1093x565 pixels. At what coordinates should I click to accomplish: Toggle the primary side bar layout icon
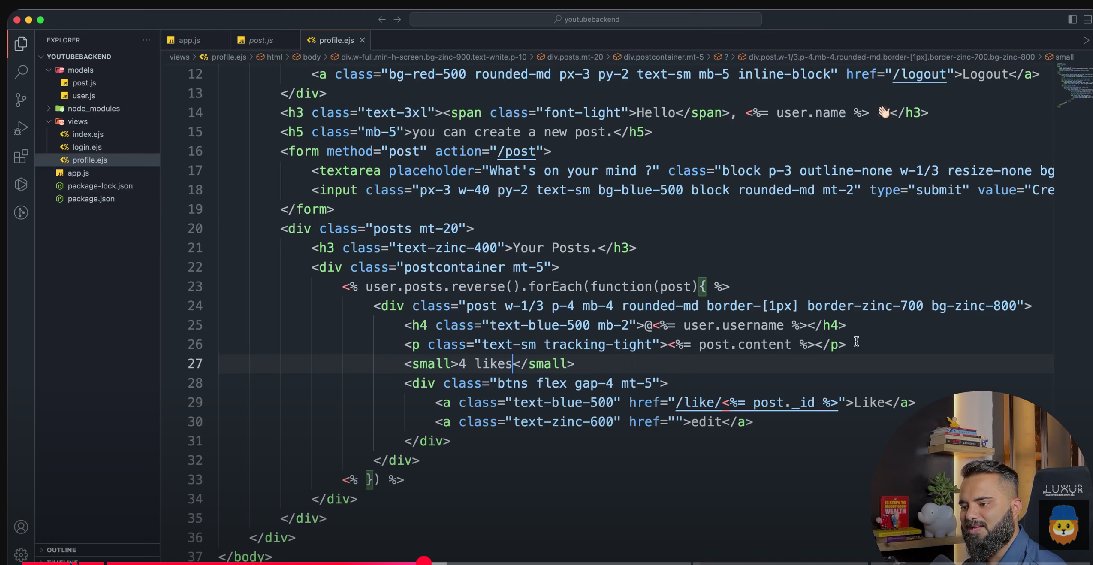point(1073,20)
